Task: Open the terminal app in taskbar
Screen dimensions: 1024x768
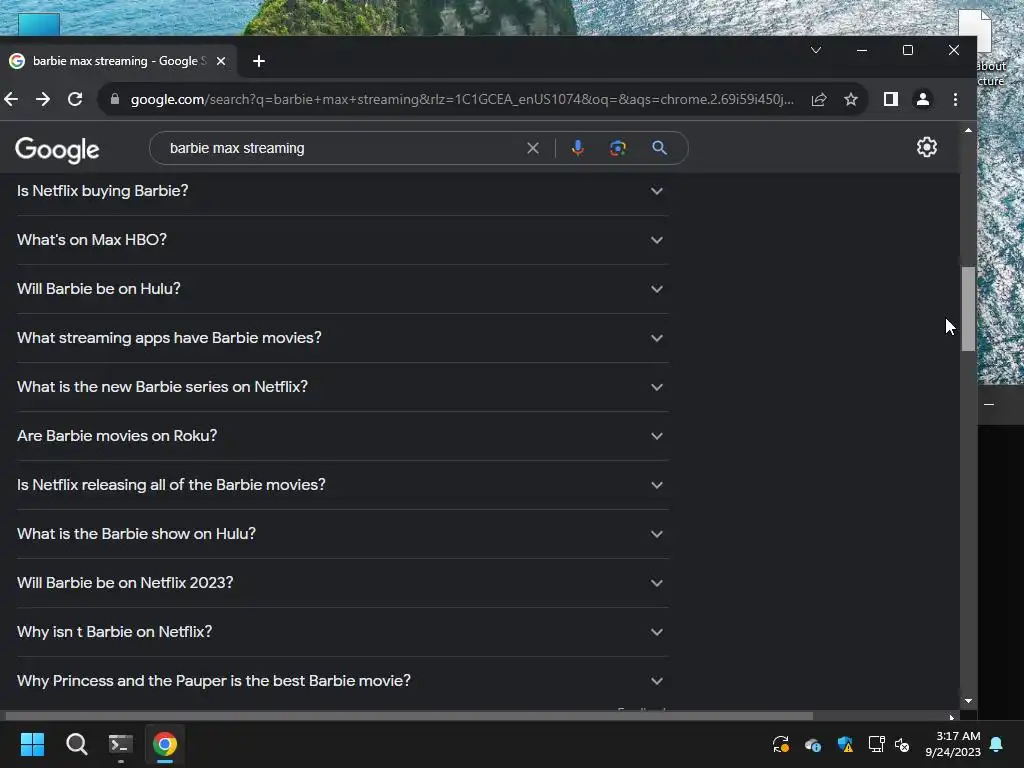Action: coord(120,744)
